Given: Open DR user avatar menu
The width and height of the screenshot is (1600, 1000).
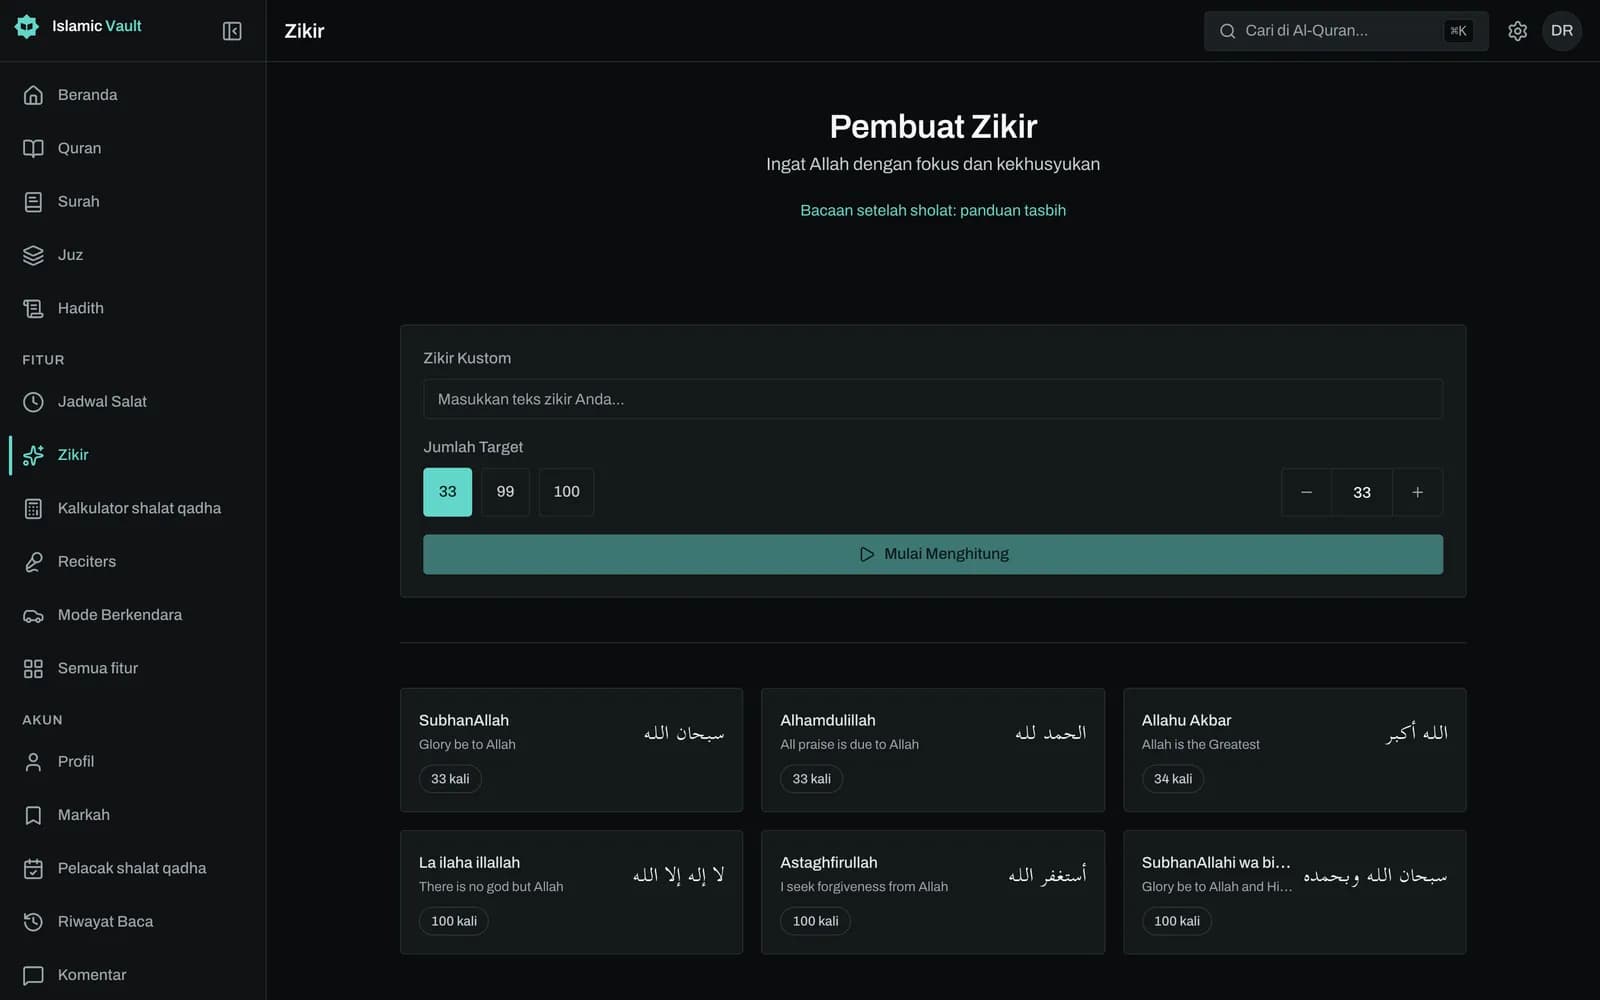Looking at the screenshot, I should tap(1562, 31).
